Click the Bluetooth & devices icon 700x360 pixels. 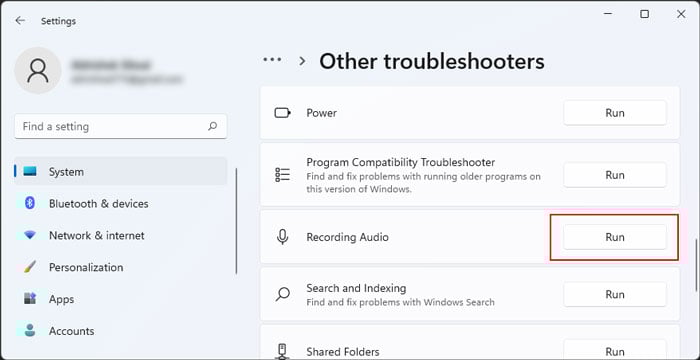click(30, 203)
